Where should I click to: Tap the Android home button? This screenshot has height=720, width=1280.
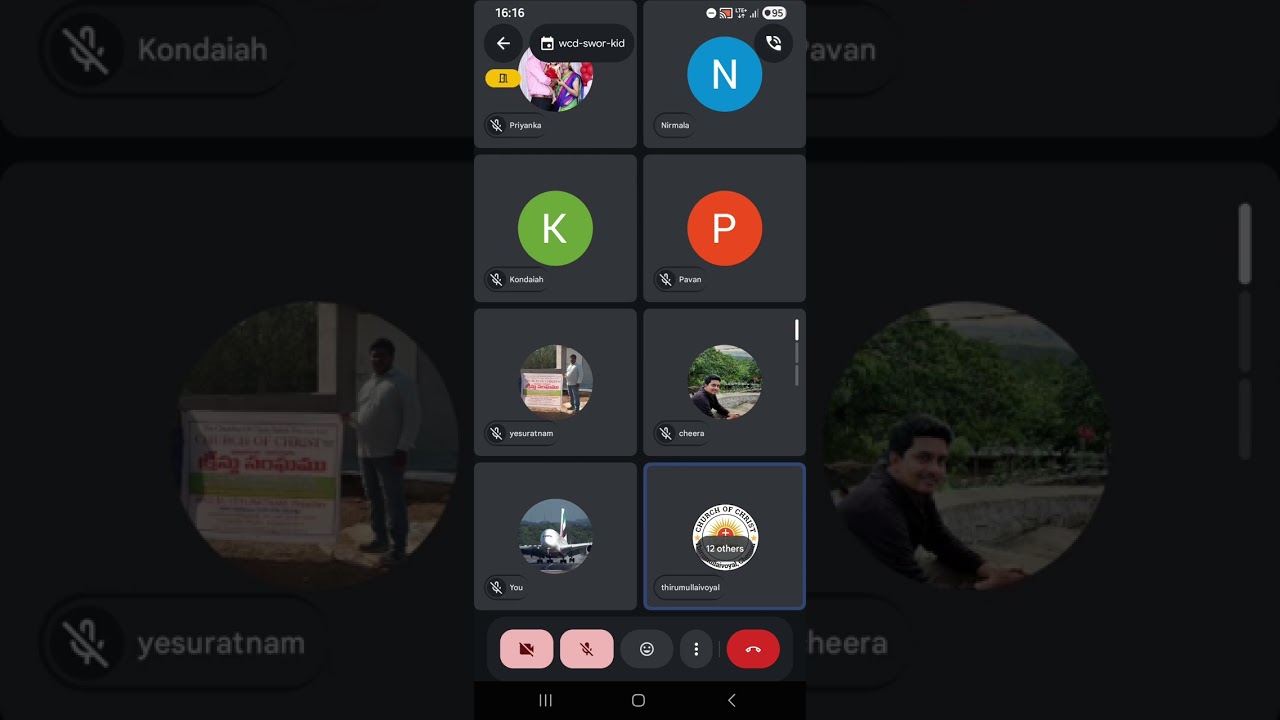[x=639, y=700]
